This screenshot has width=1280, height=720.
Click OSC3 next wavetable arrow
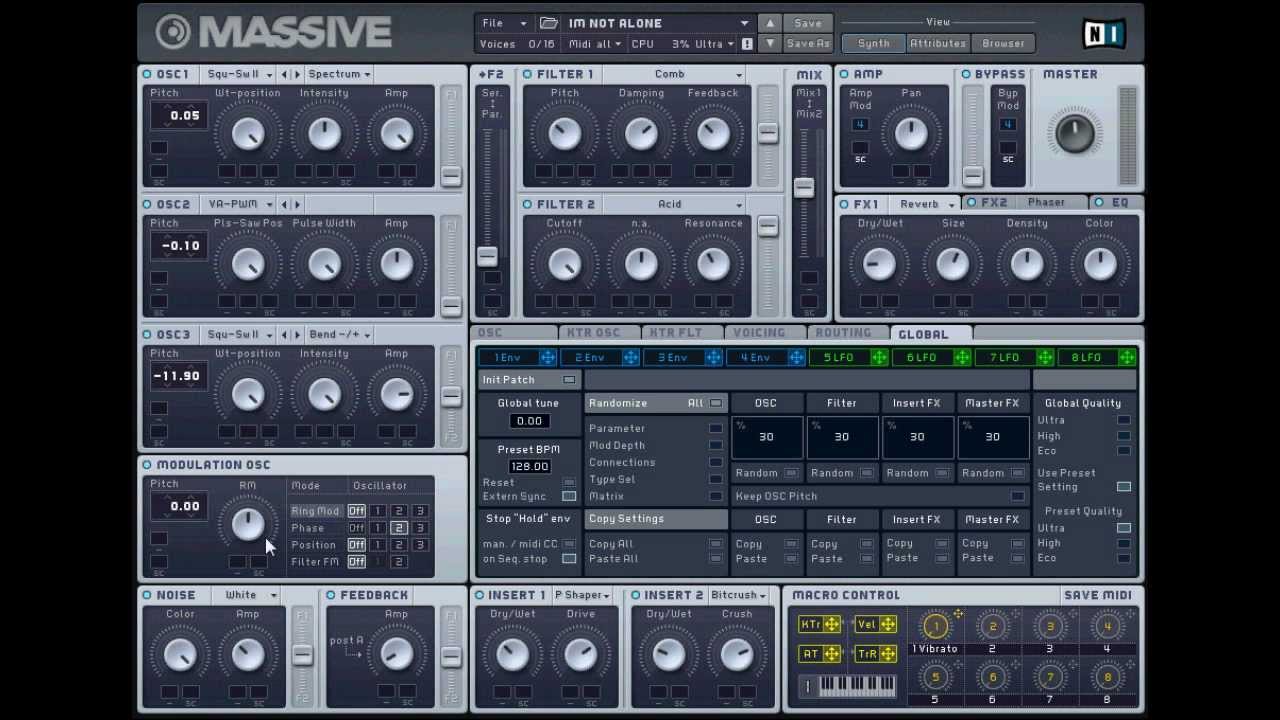pyautogui.click(x=297, y=335)
